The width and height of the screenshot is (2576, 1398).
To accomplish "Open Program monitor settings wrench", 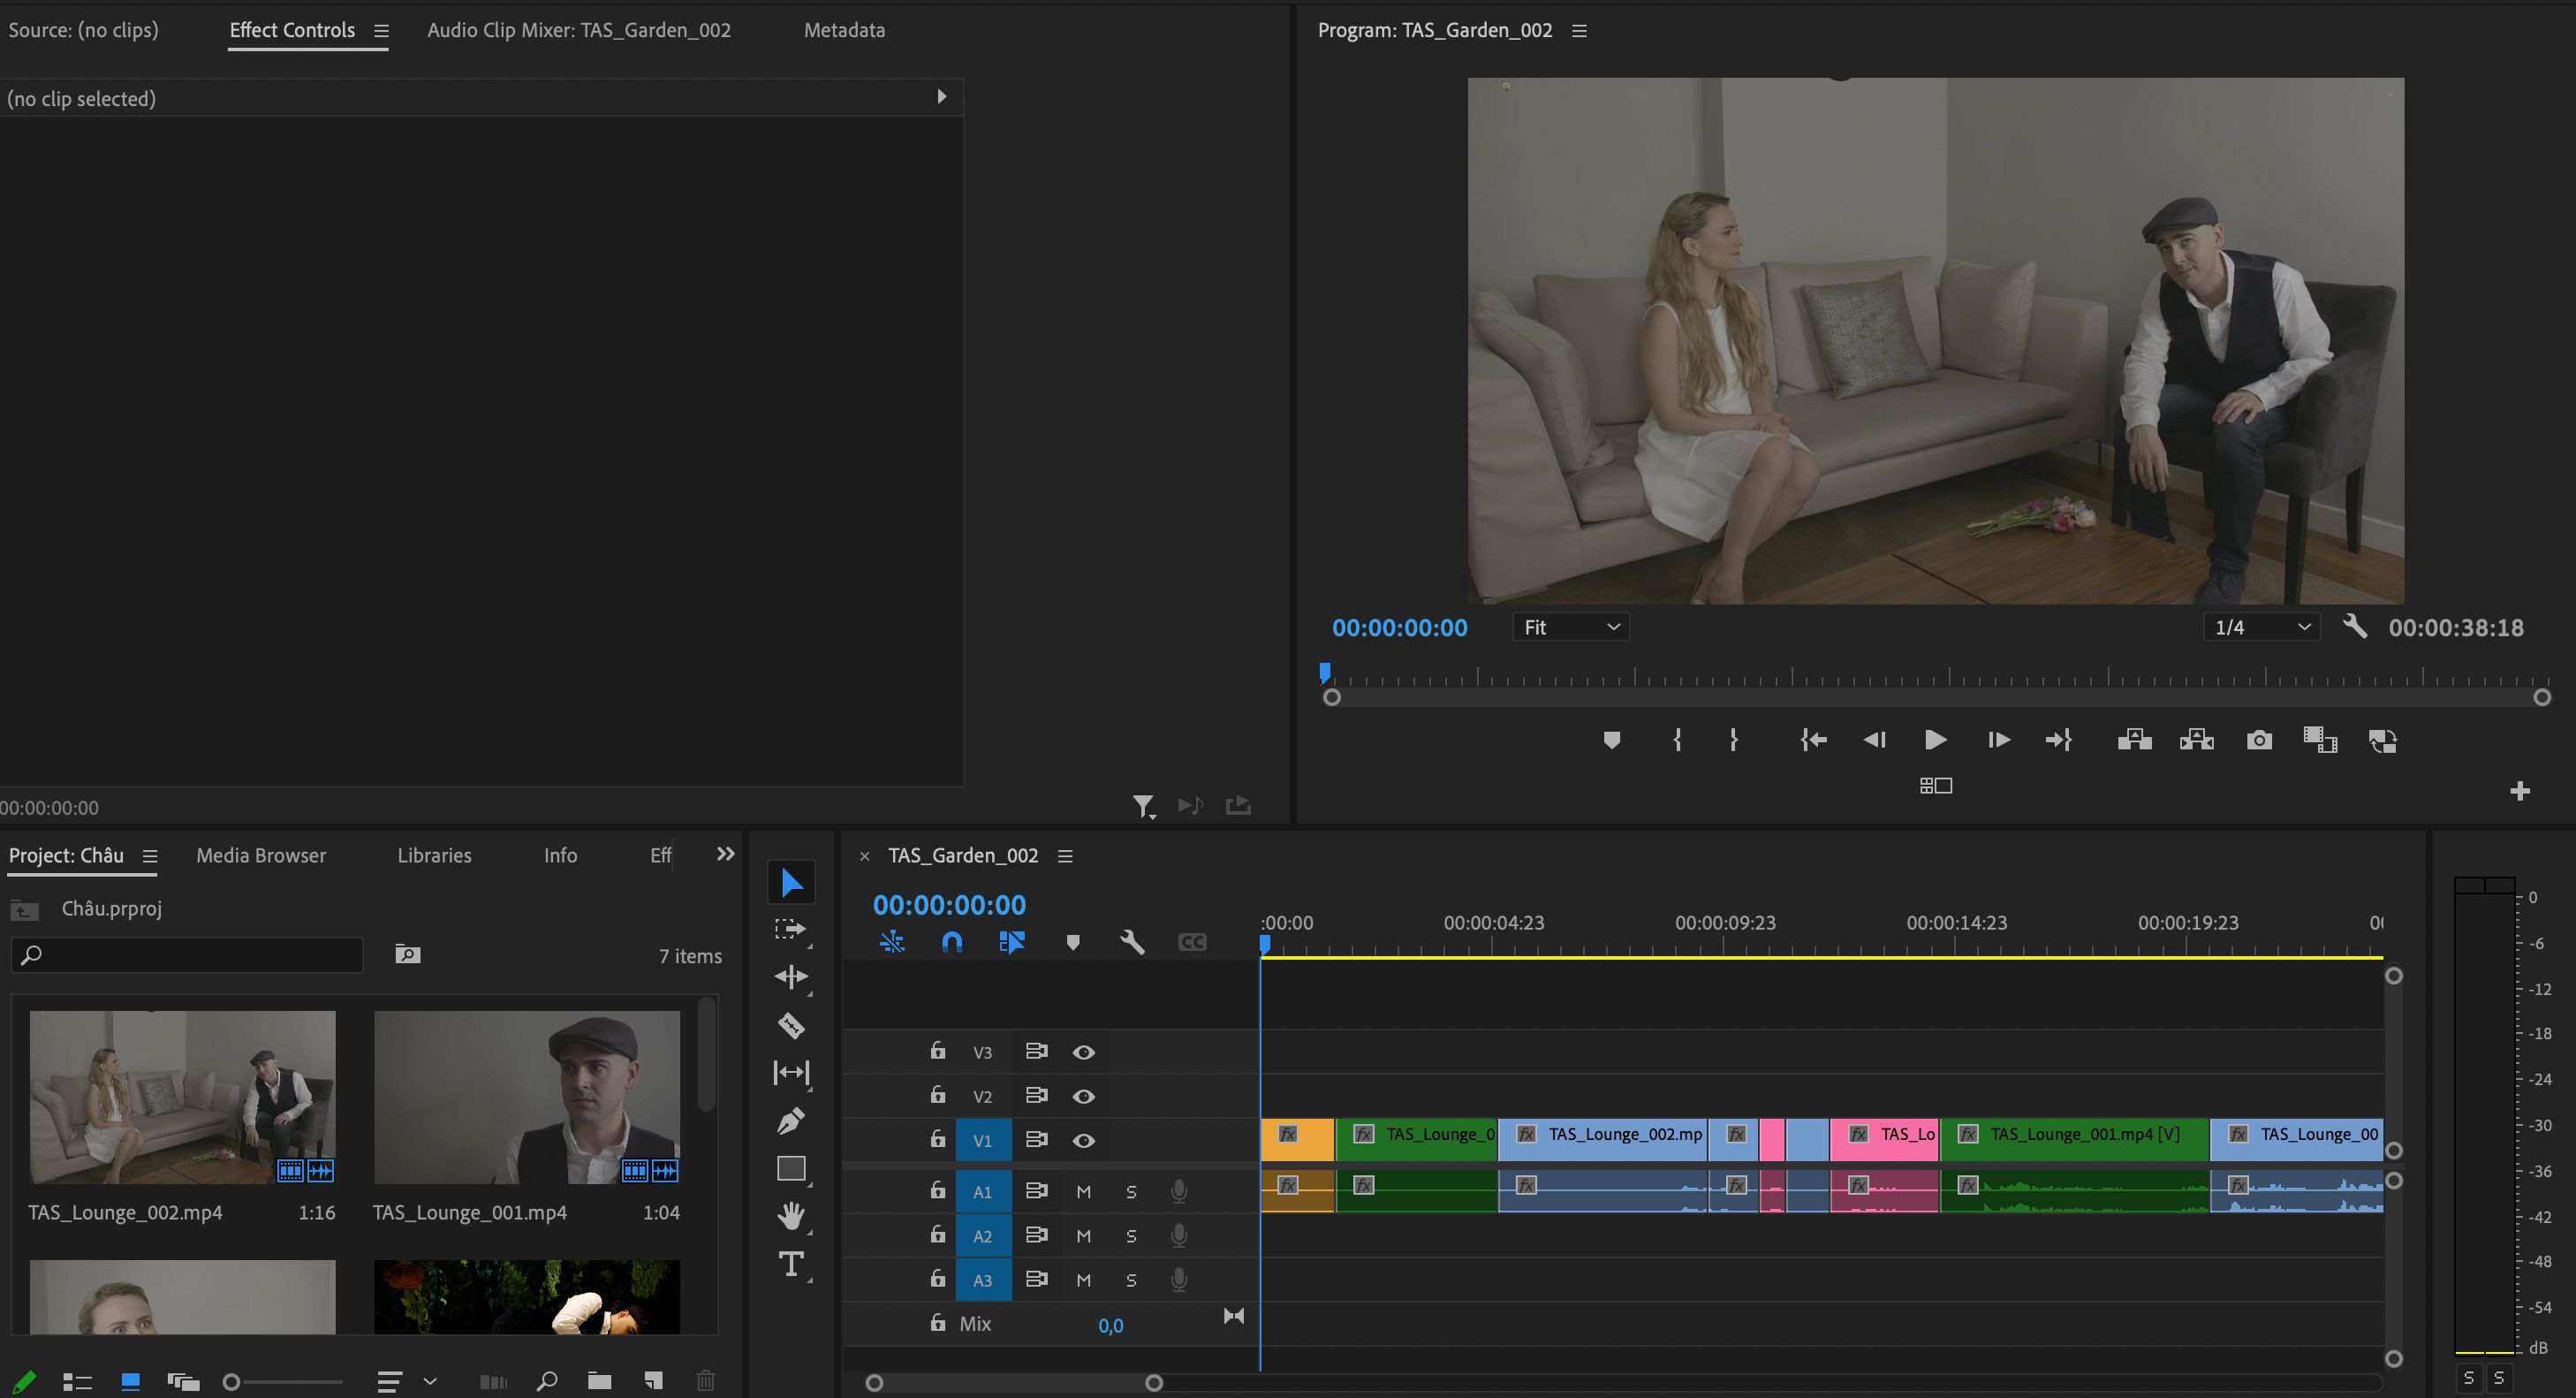I will point(2355,627).
